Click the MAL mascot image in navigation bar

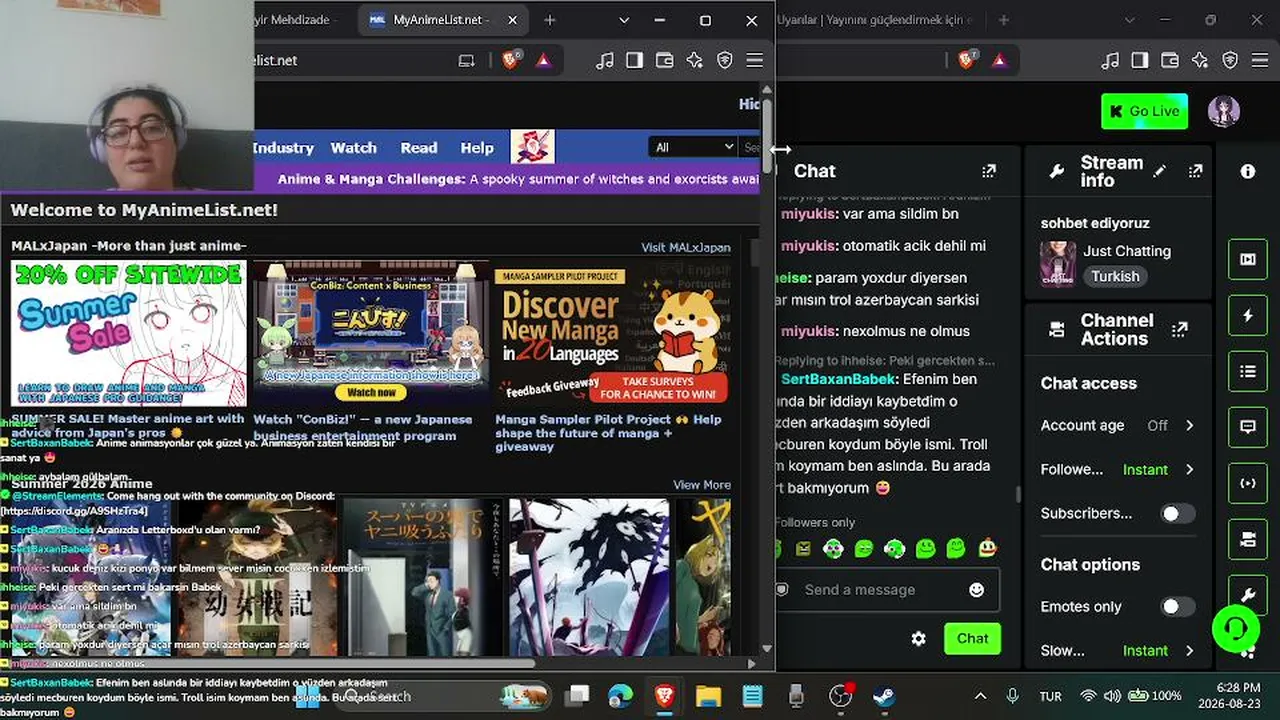532,147
